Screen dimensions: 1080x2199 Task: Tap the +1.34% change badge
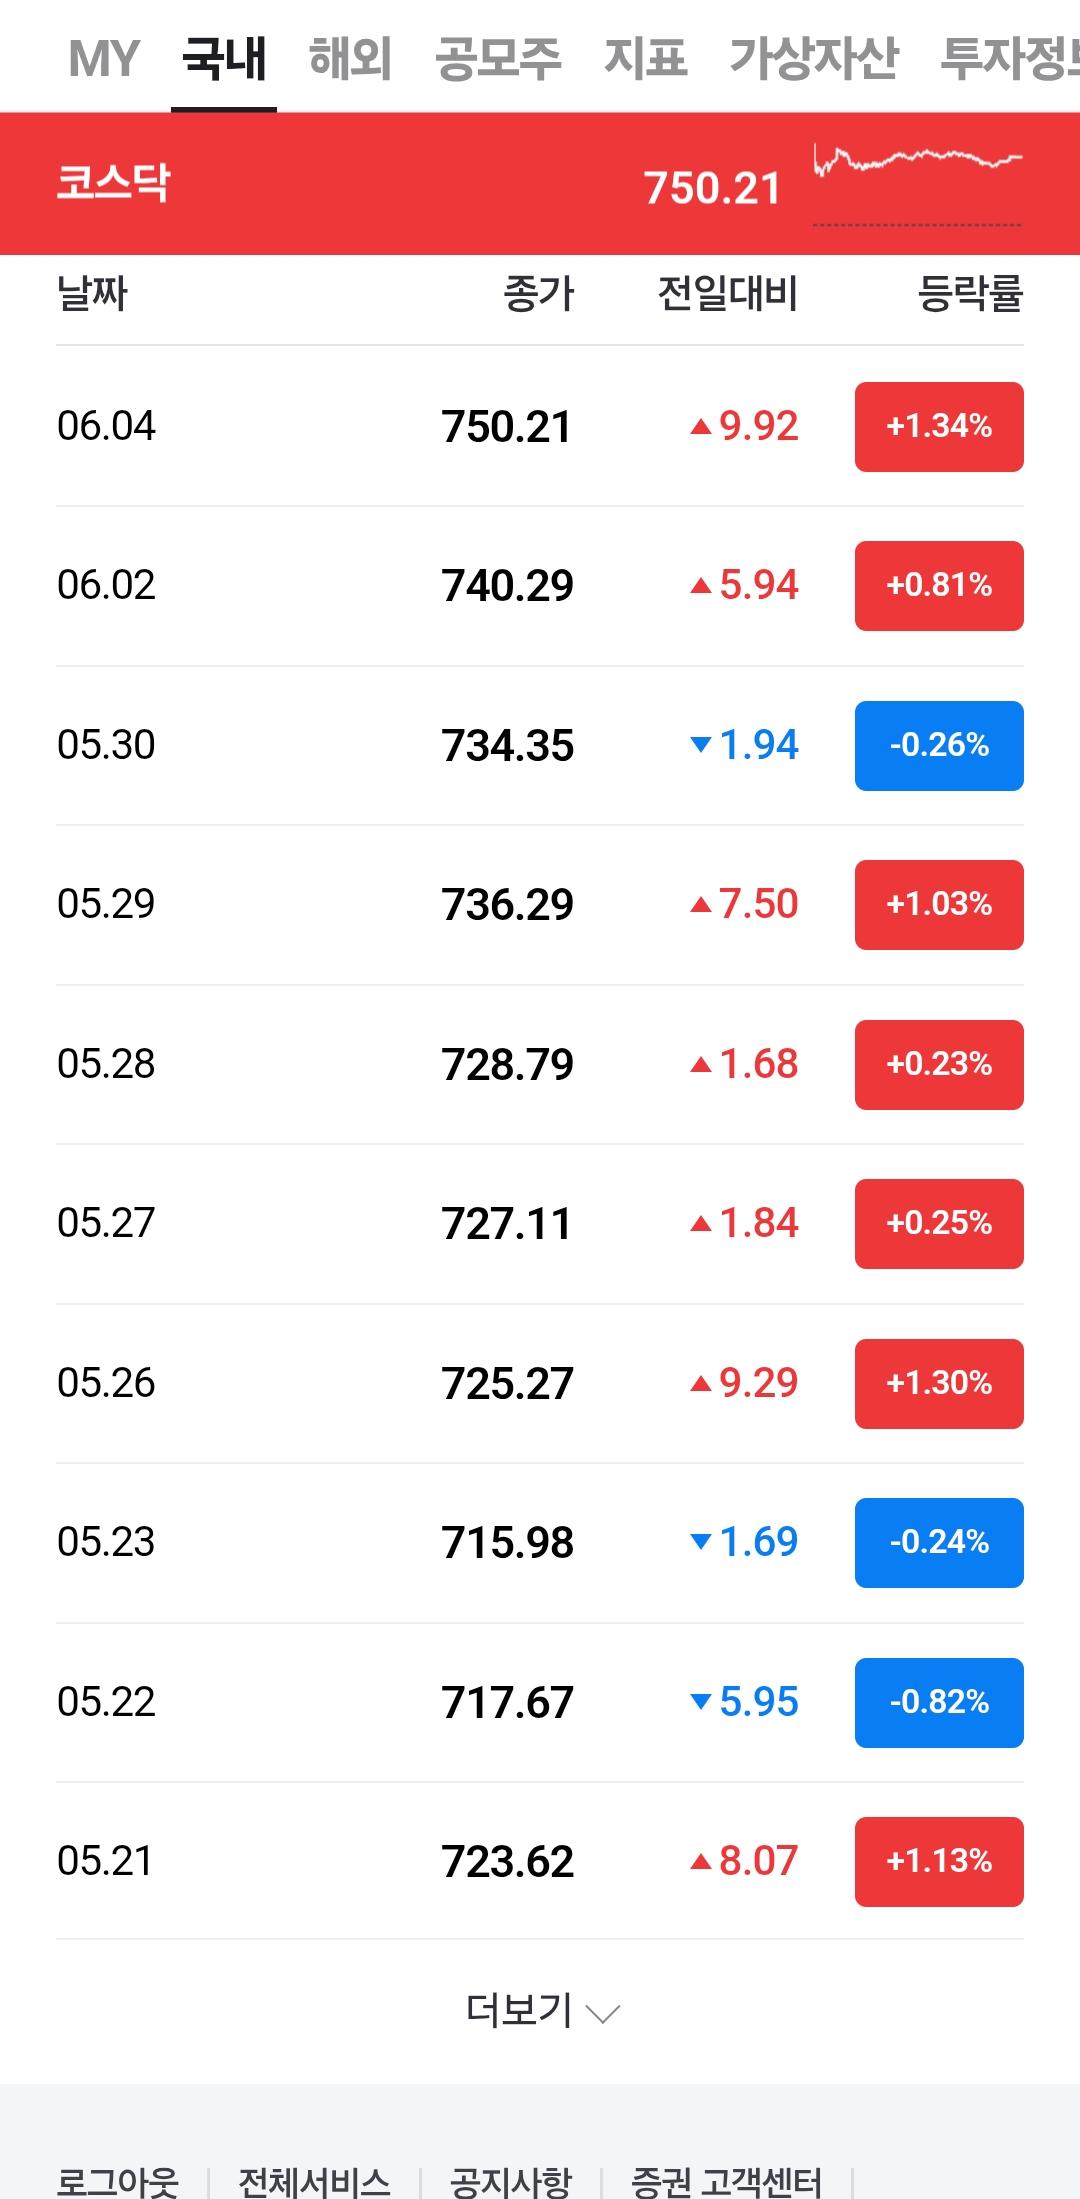pyautogui.click(x=939, y=427)
